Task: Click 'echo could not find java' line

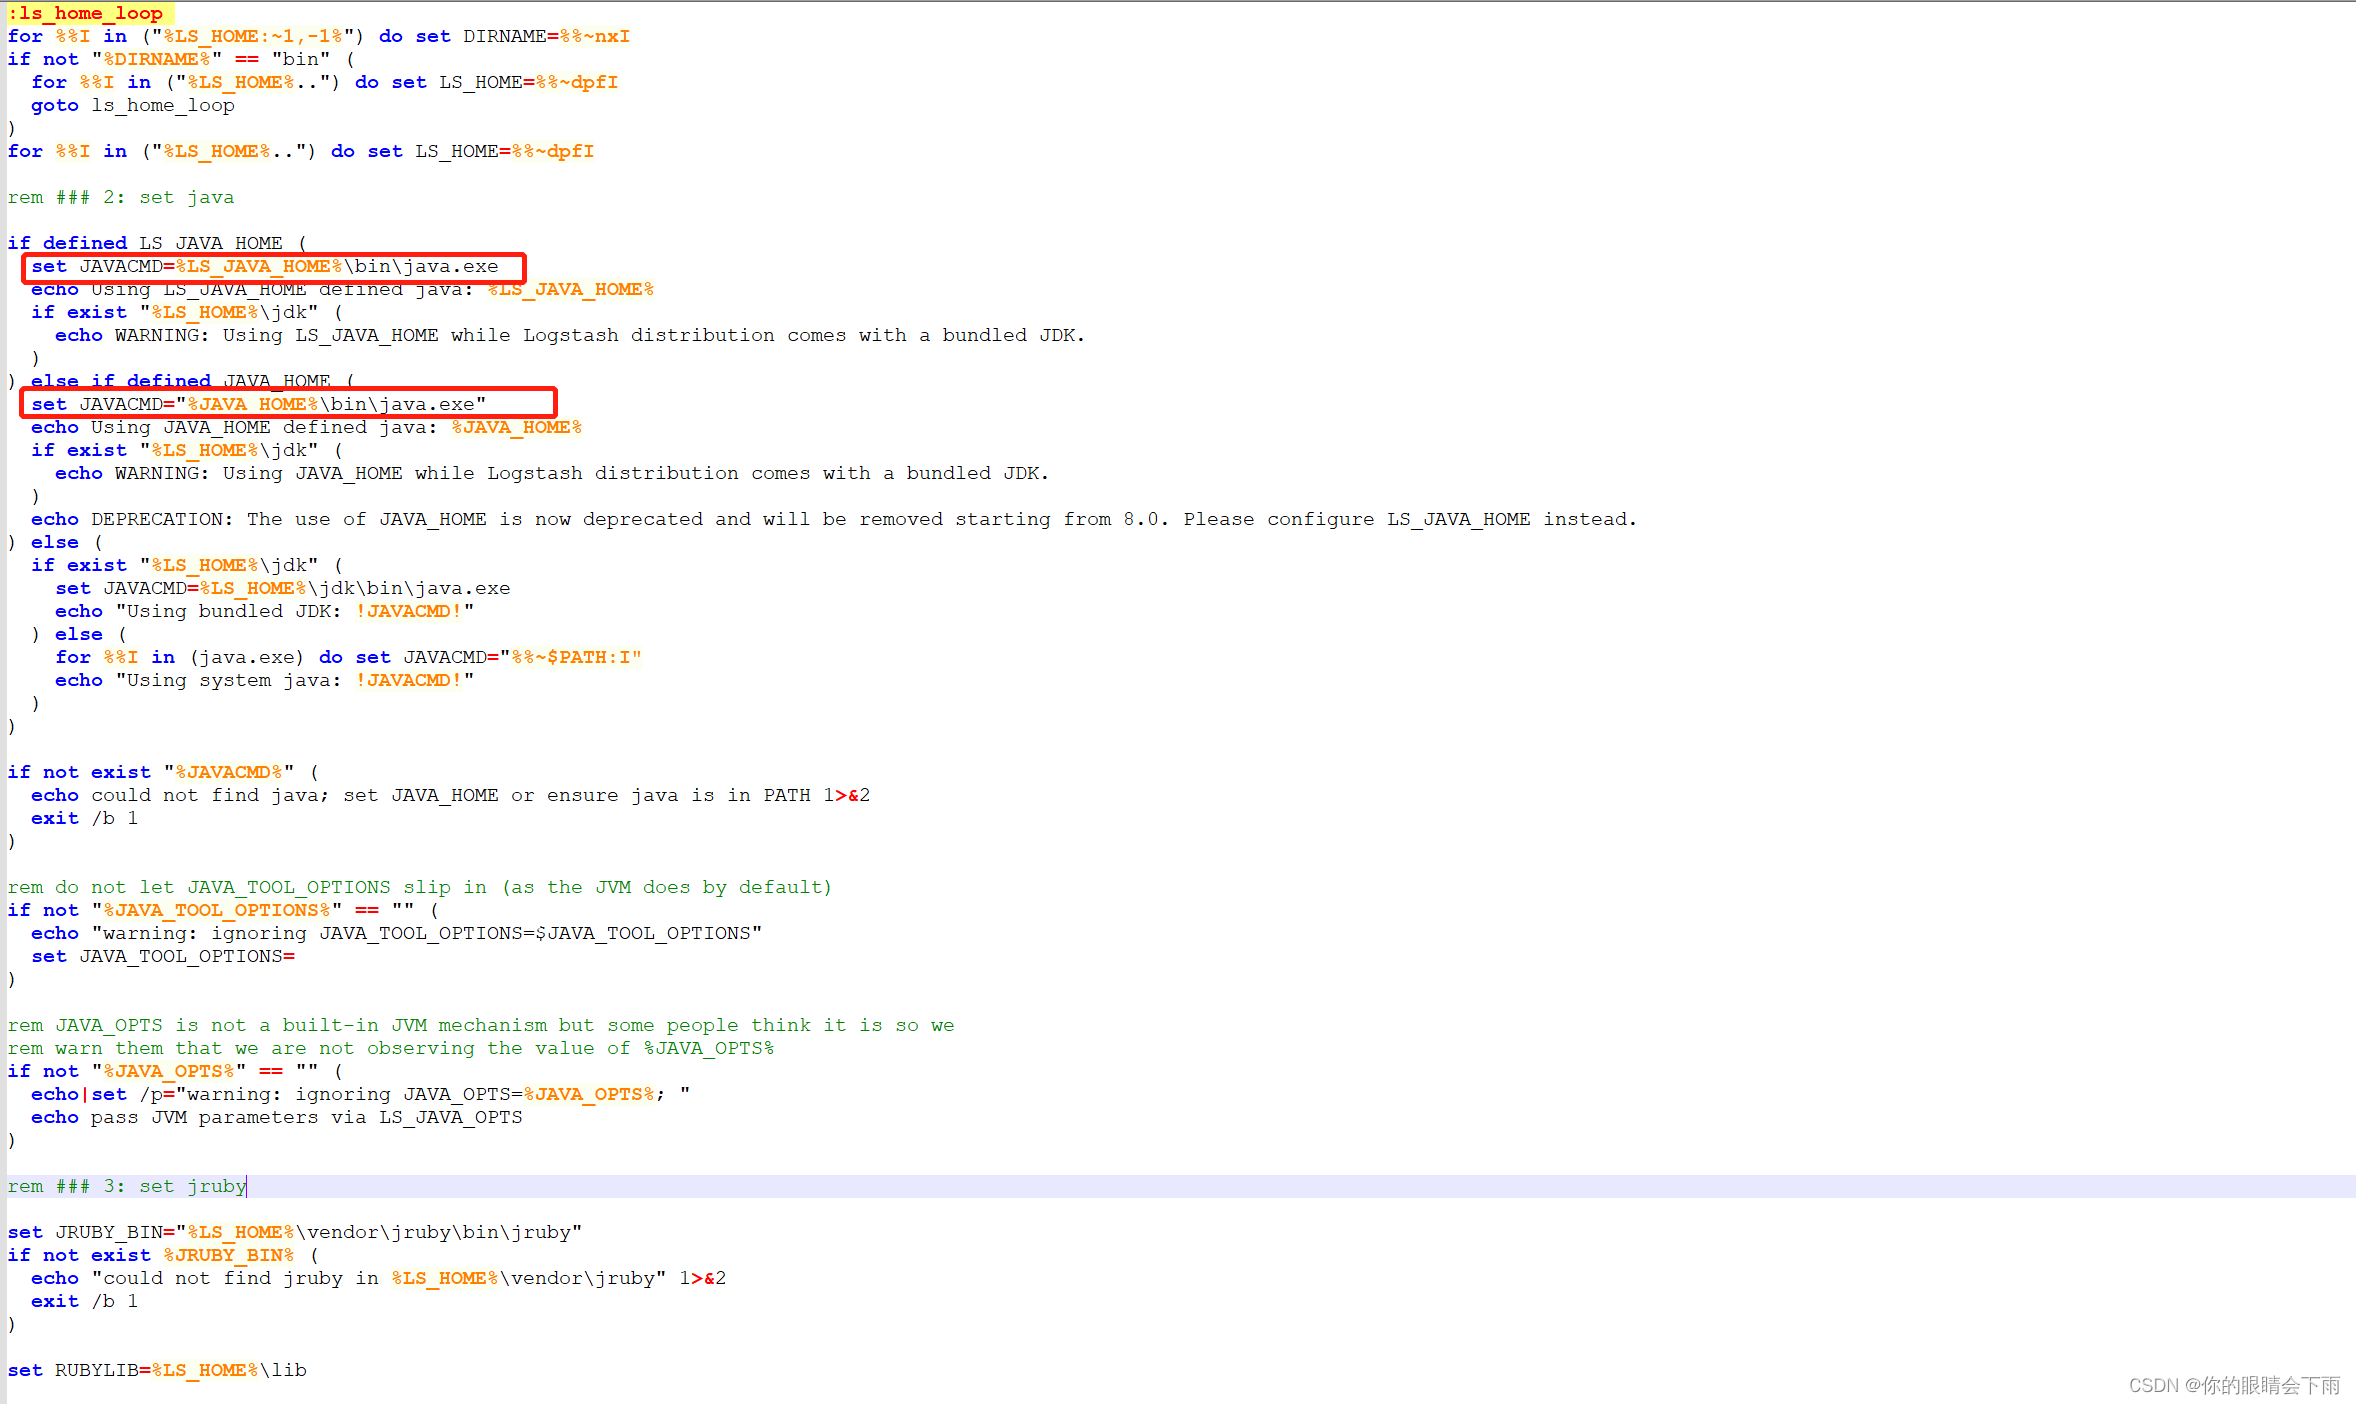Action: point(451,795)
